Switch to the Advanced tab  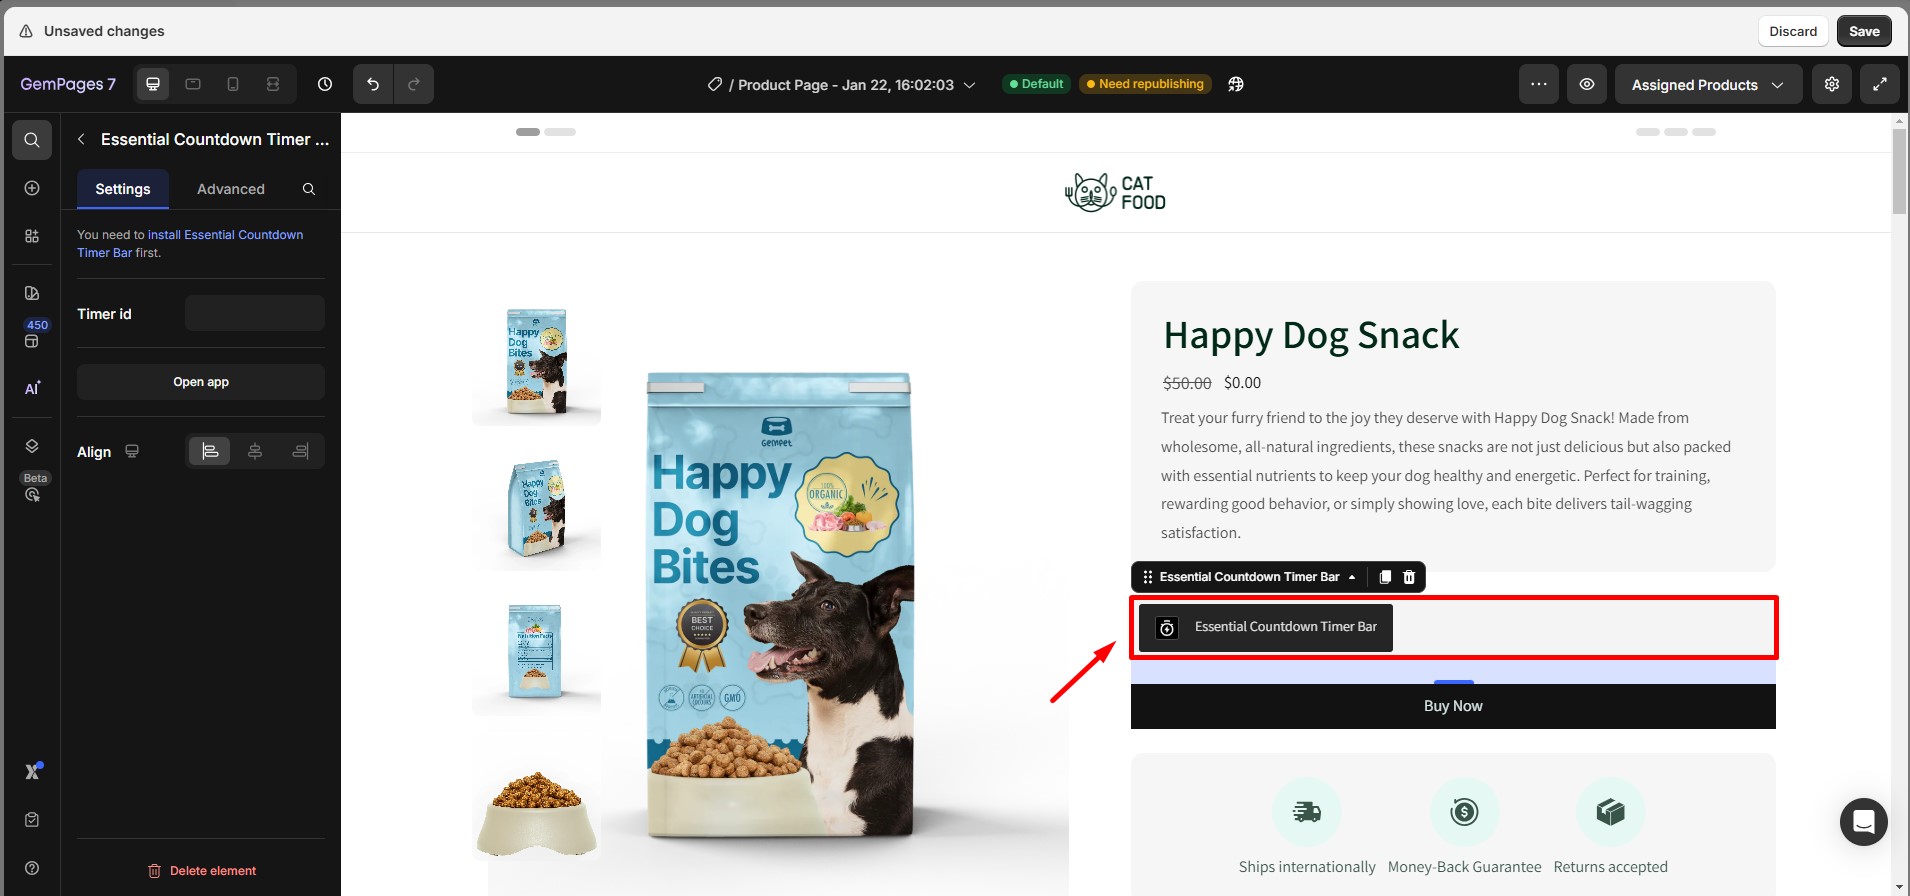point(231,189)
